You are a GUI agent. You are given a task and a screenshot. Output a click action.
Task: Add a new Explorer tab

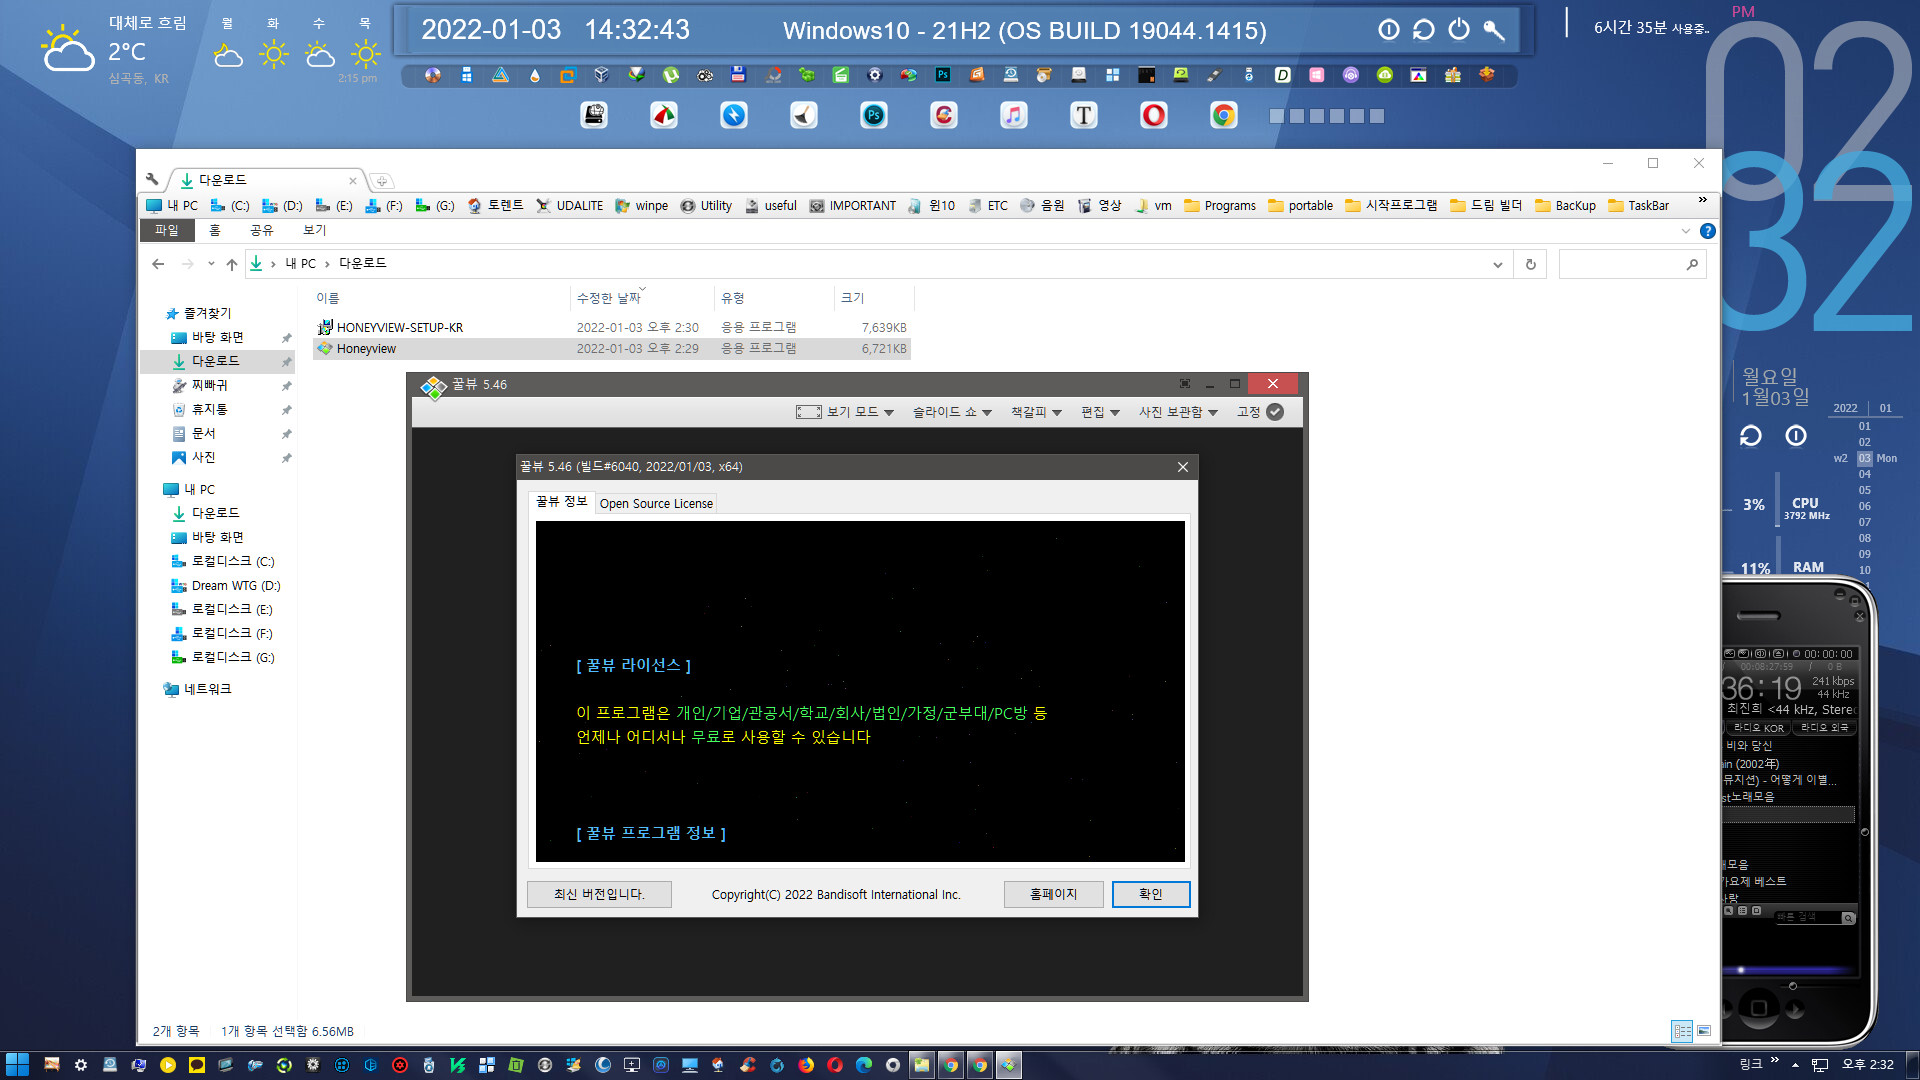(x=381, y=181)
